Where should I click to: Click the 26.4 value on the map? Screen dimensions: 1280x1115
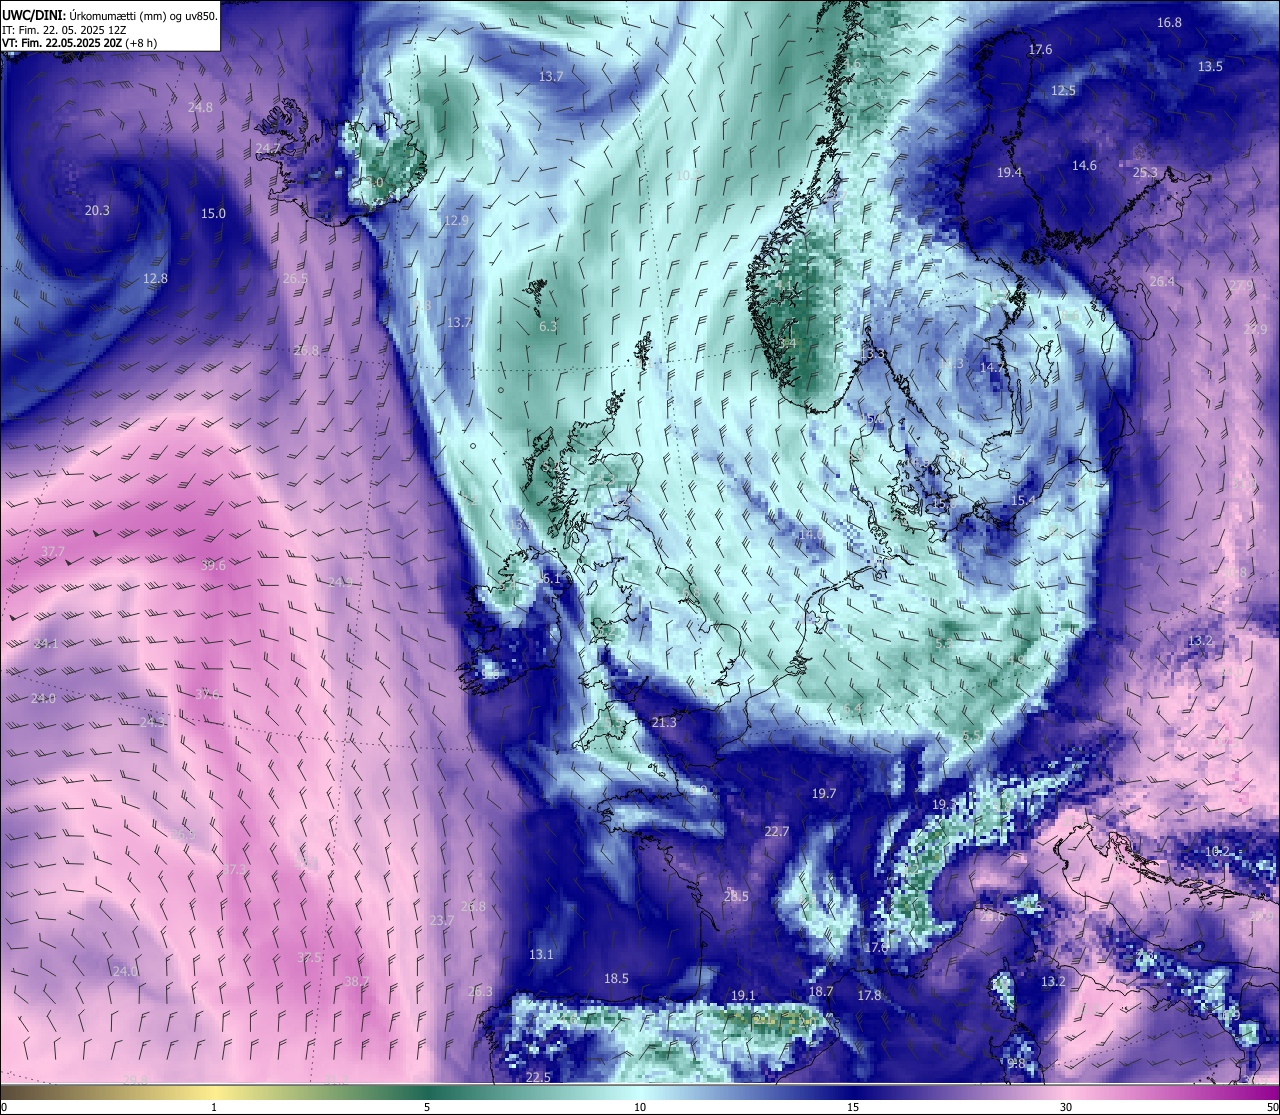pyautogui.click(x=1162, y=282)
